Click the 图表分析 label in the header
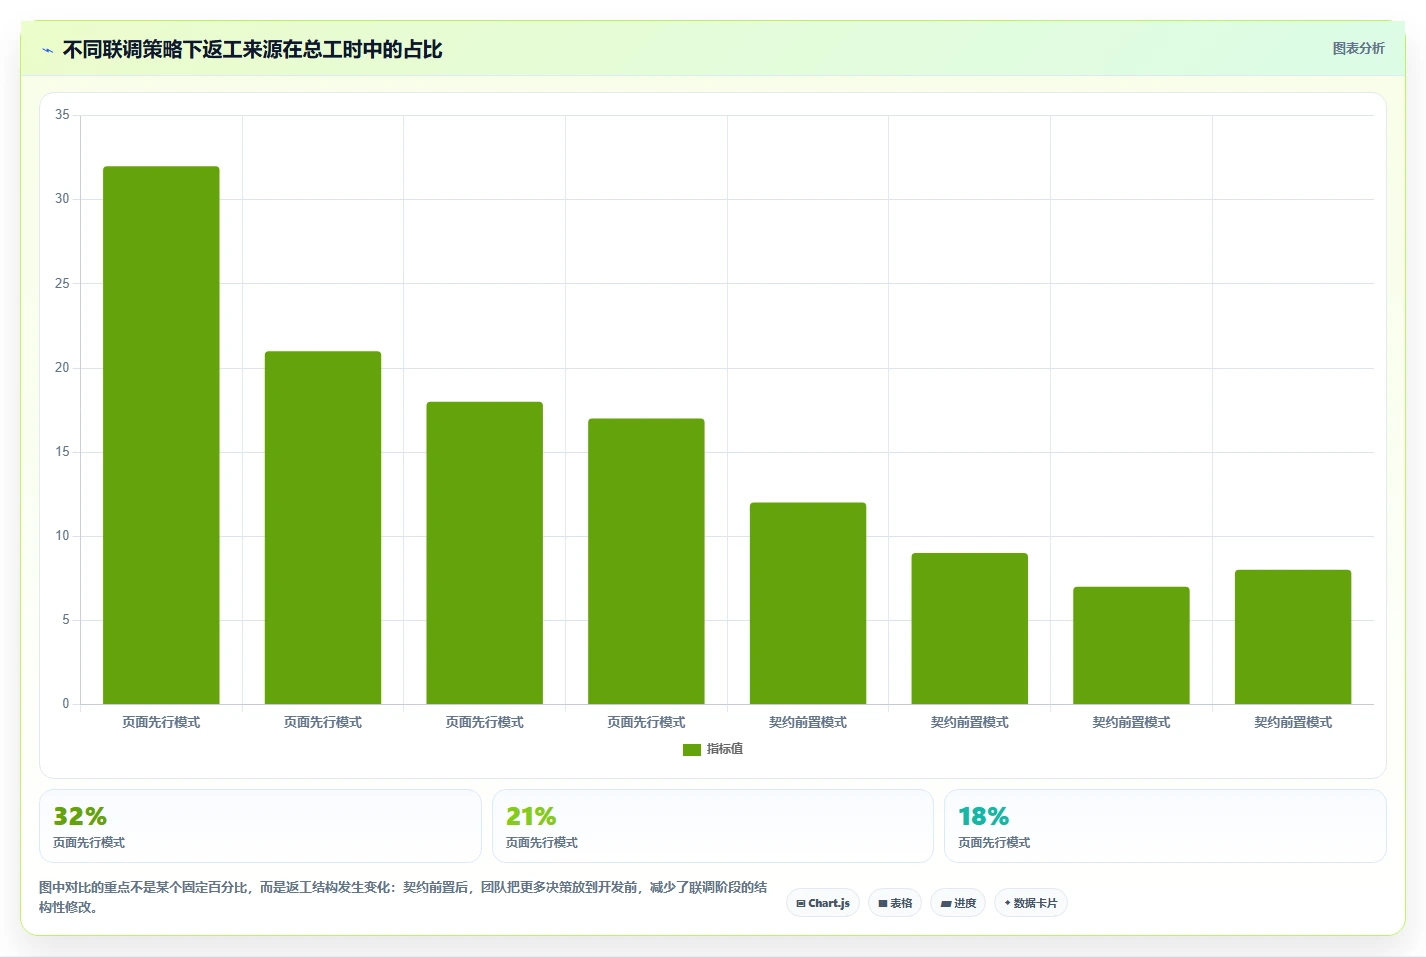Screen dimensions: 1426x957 (1358, 48)
